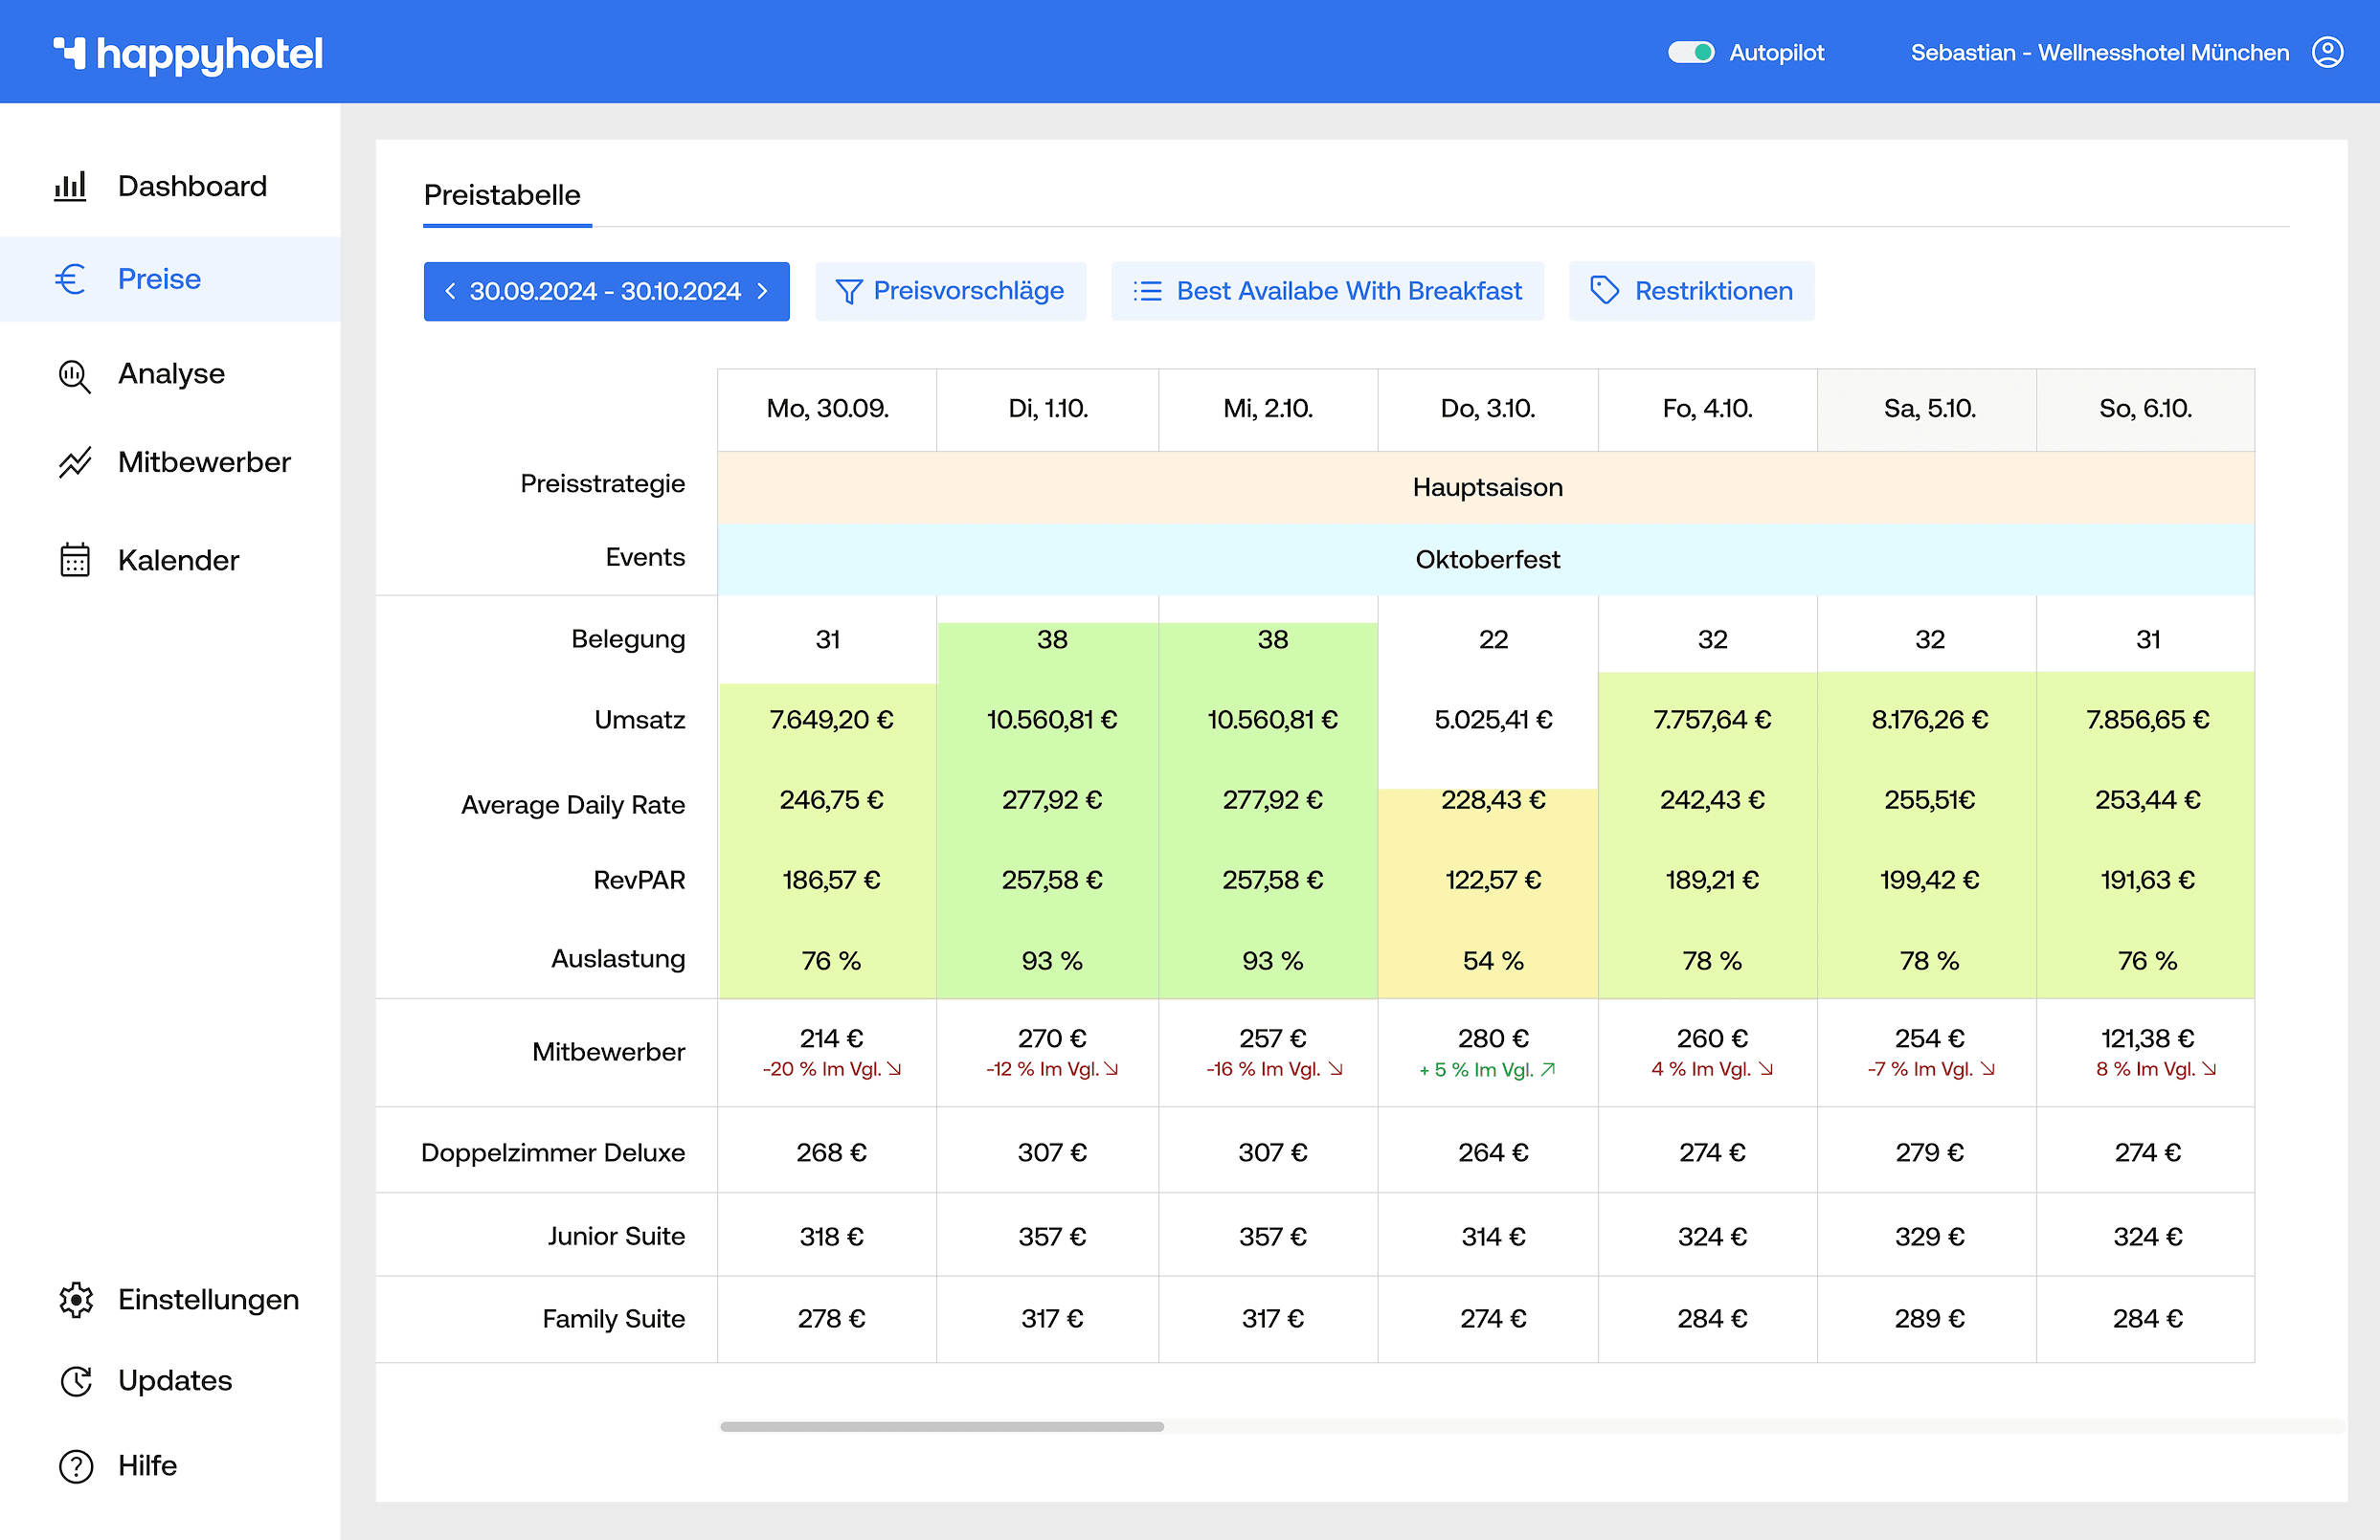The image size is (2380, 1540).
Task: Open user profile account icon
Action: click(x=2327, y=52)
